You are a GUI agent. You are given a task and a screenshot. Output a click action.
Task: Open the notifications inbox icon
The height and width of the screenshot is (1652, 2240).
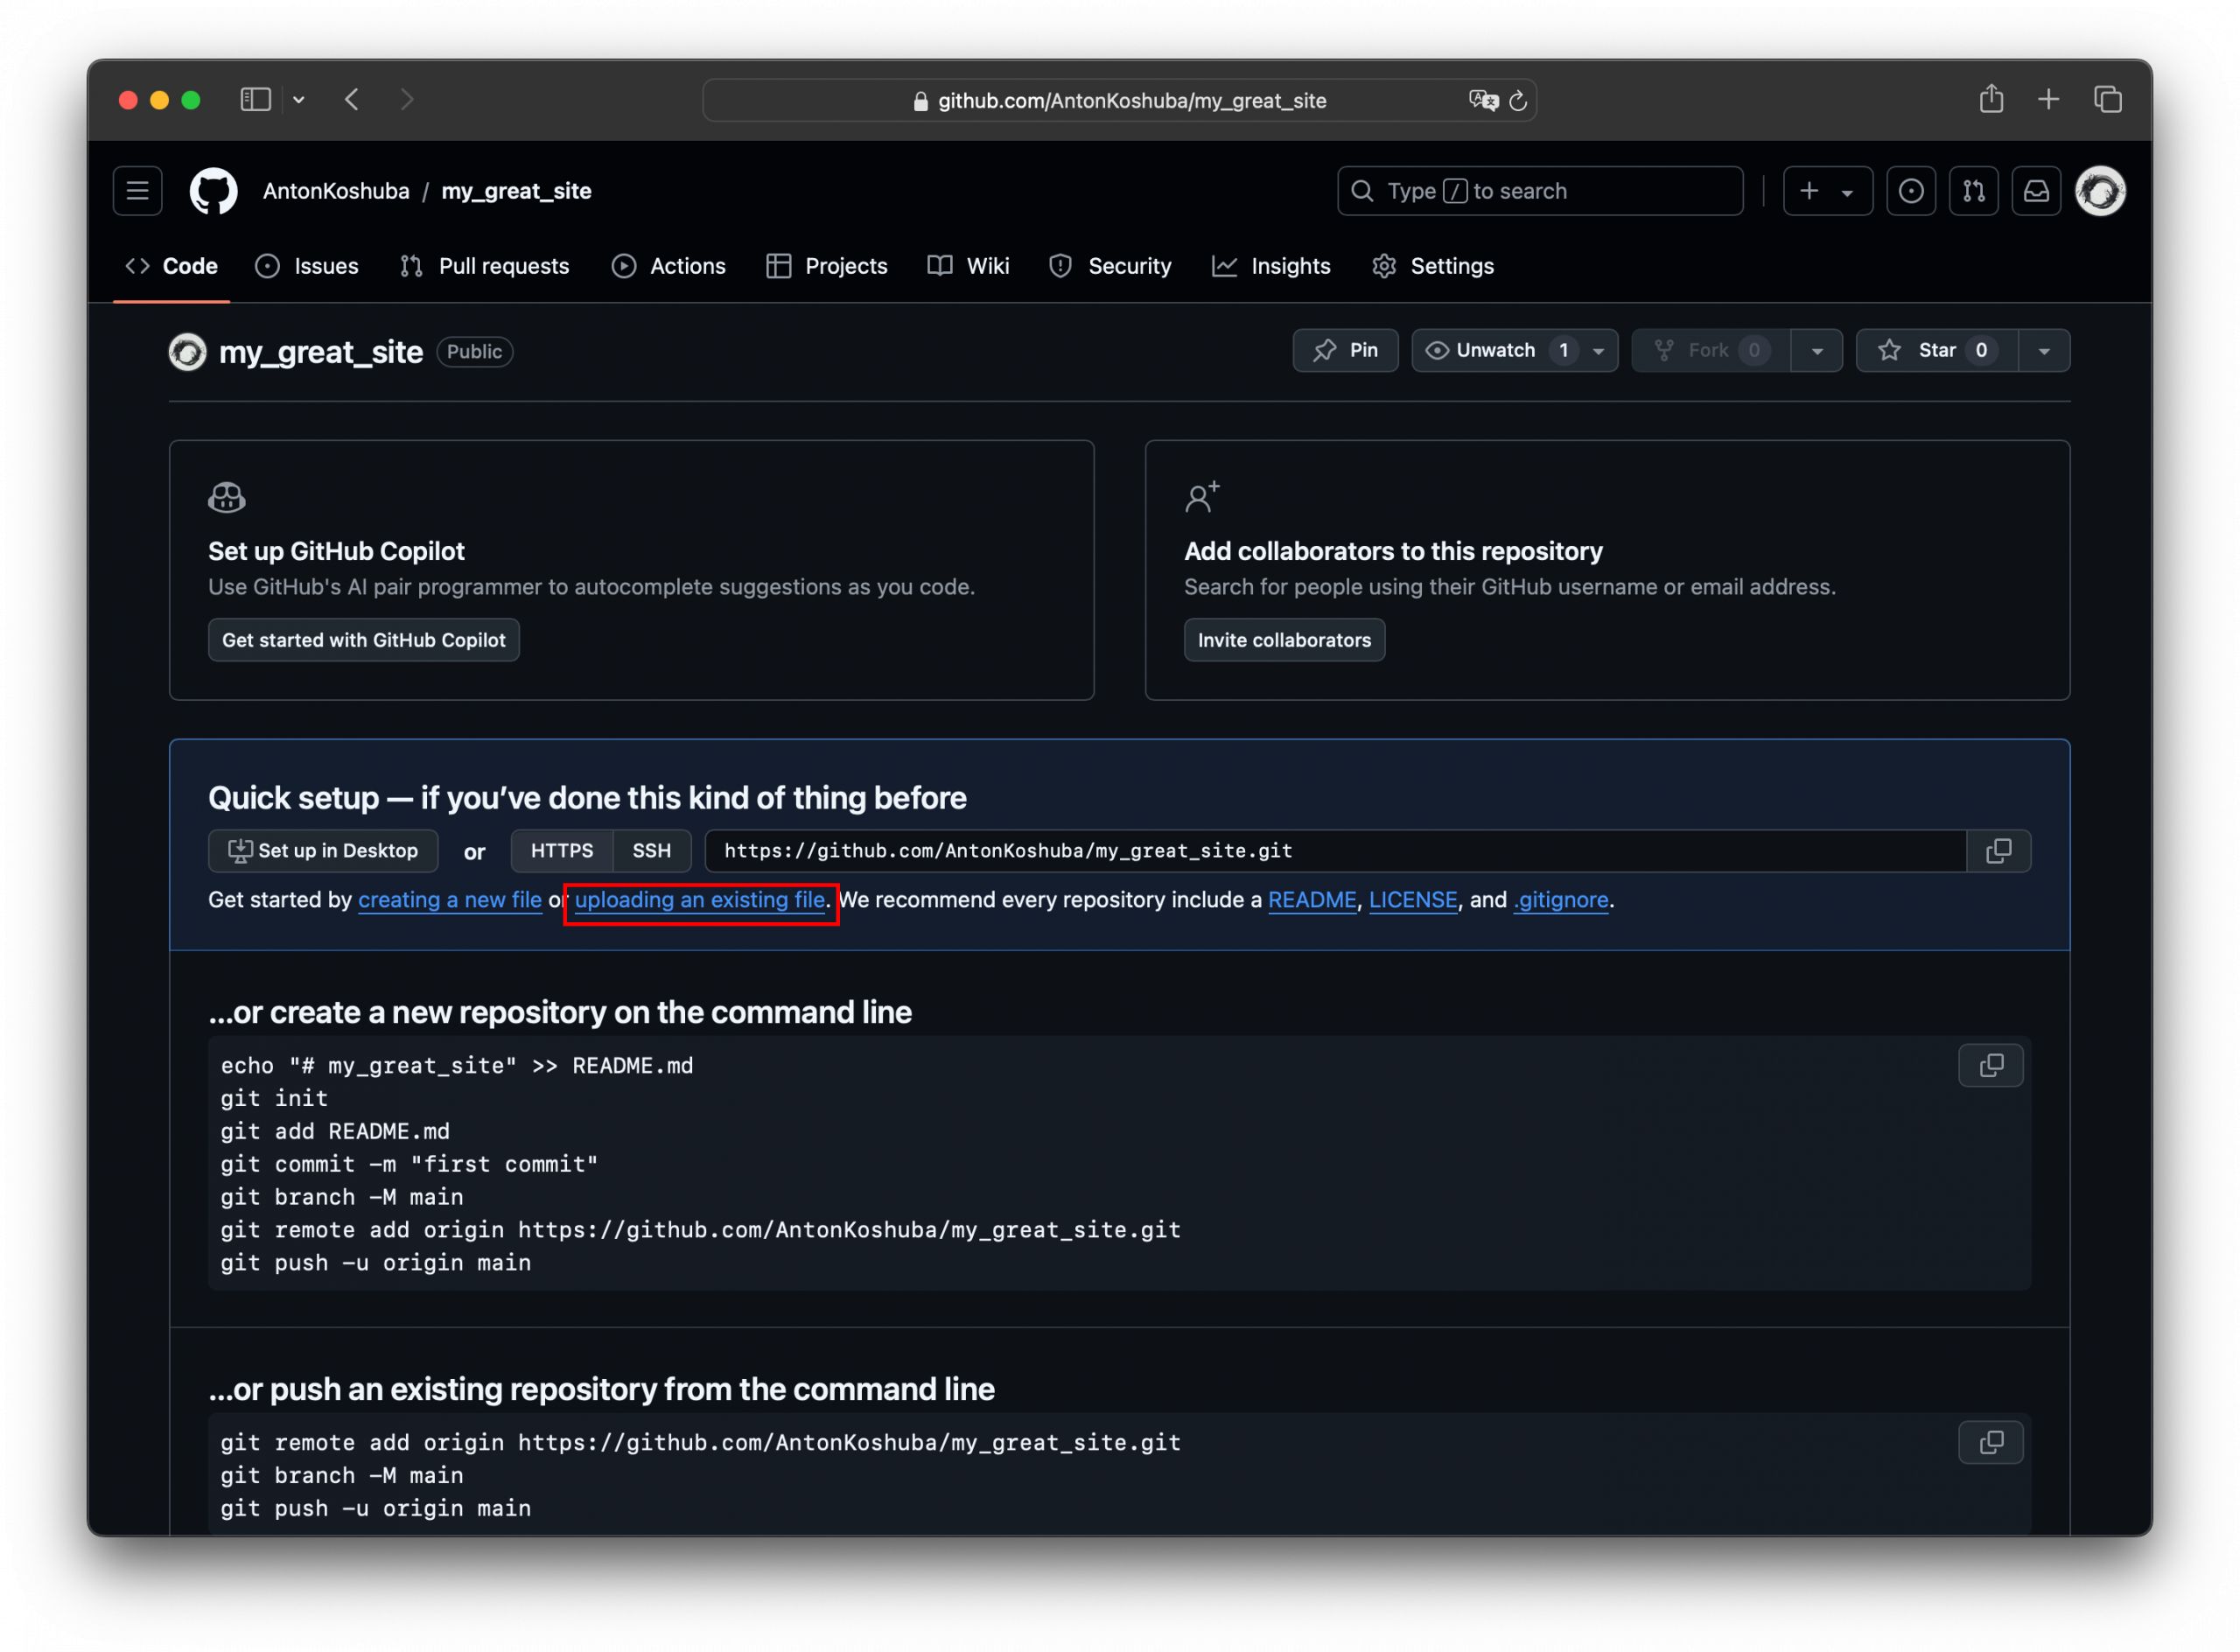pyautogui.click(x=2036, y=190)
